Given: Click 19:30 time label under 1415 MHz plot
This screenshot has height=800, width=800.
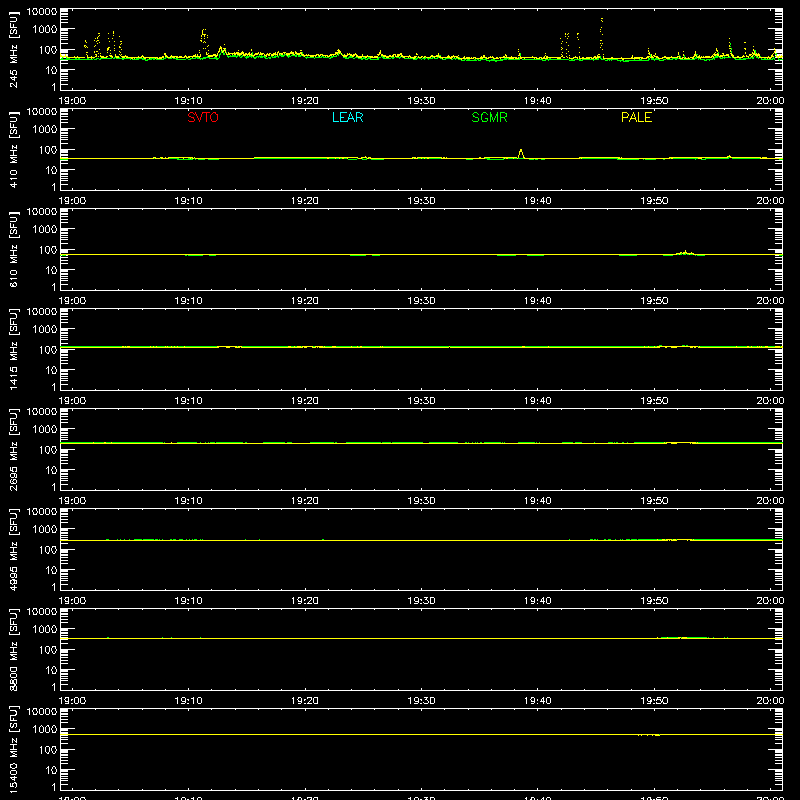Looking at the screenshot, I should [421, 401].
